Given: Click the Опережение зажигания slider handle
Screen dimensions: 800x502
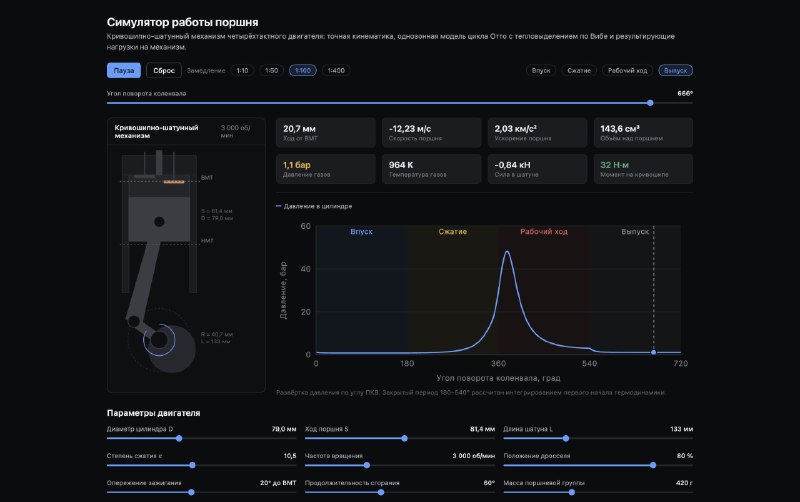Looking at the screenshot, I should click(191, 492).
